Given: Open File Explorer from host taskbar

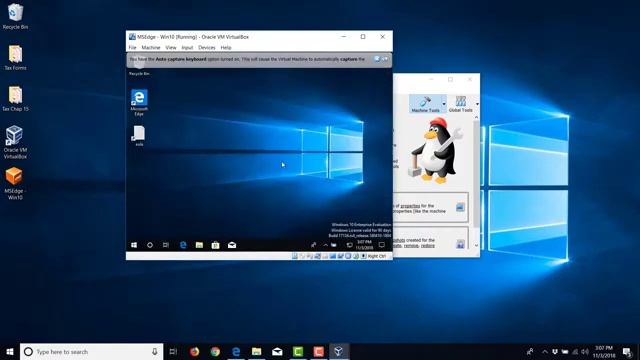Looking at the screenshot, I should coord(256,351).
